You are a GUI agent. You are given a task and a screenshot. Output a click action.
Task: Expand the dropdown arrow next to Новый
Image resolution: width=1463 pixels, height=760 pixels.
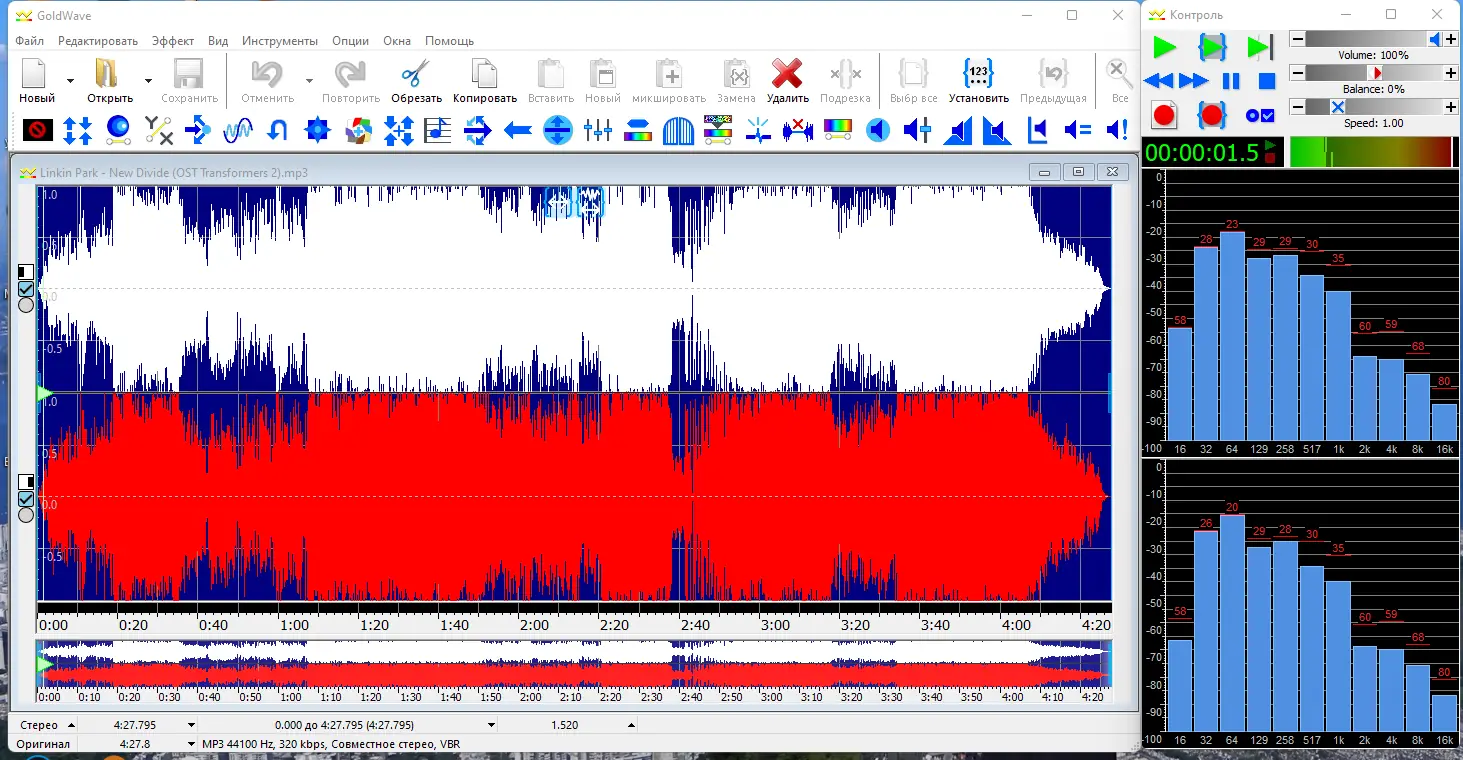(70, 80)
